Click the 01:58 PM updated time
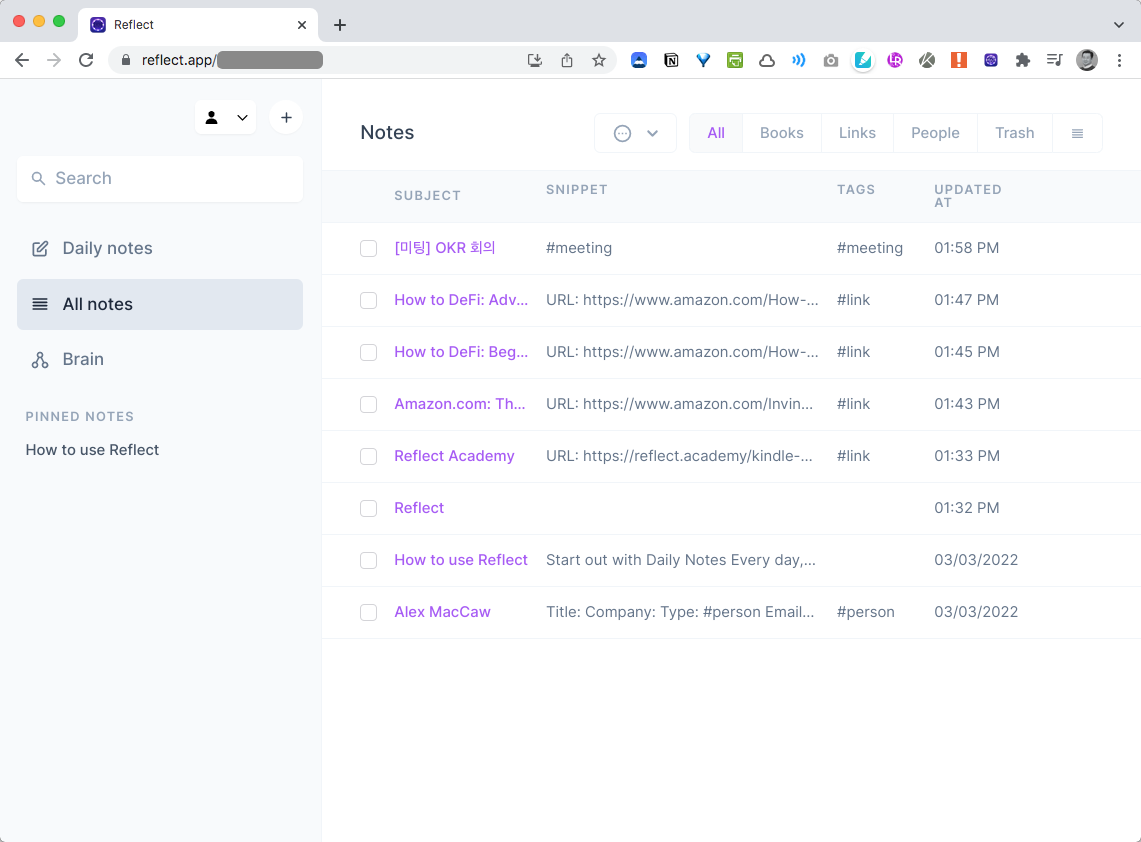 [966, 247]
